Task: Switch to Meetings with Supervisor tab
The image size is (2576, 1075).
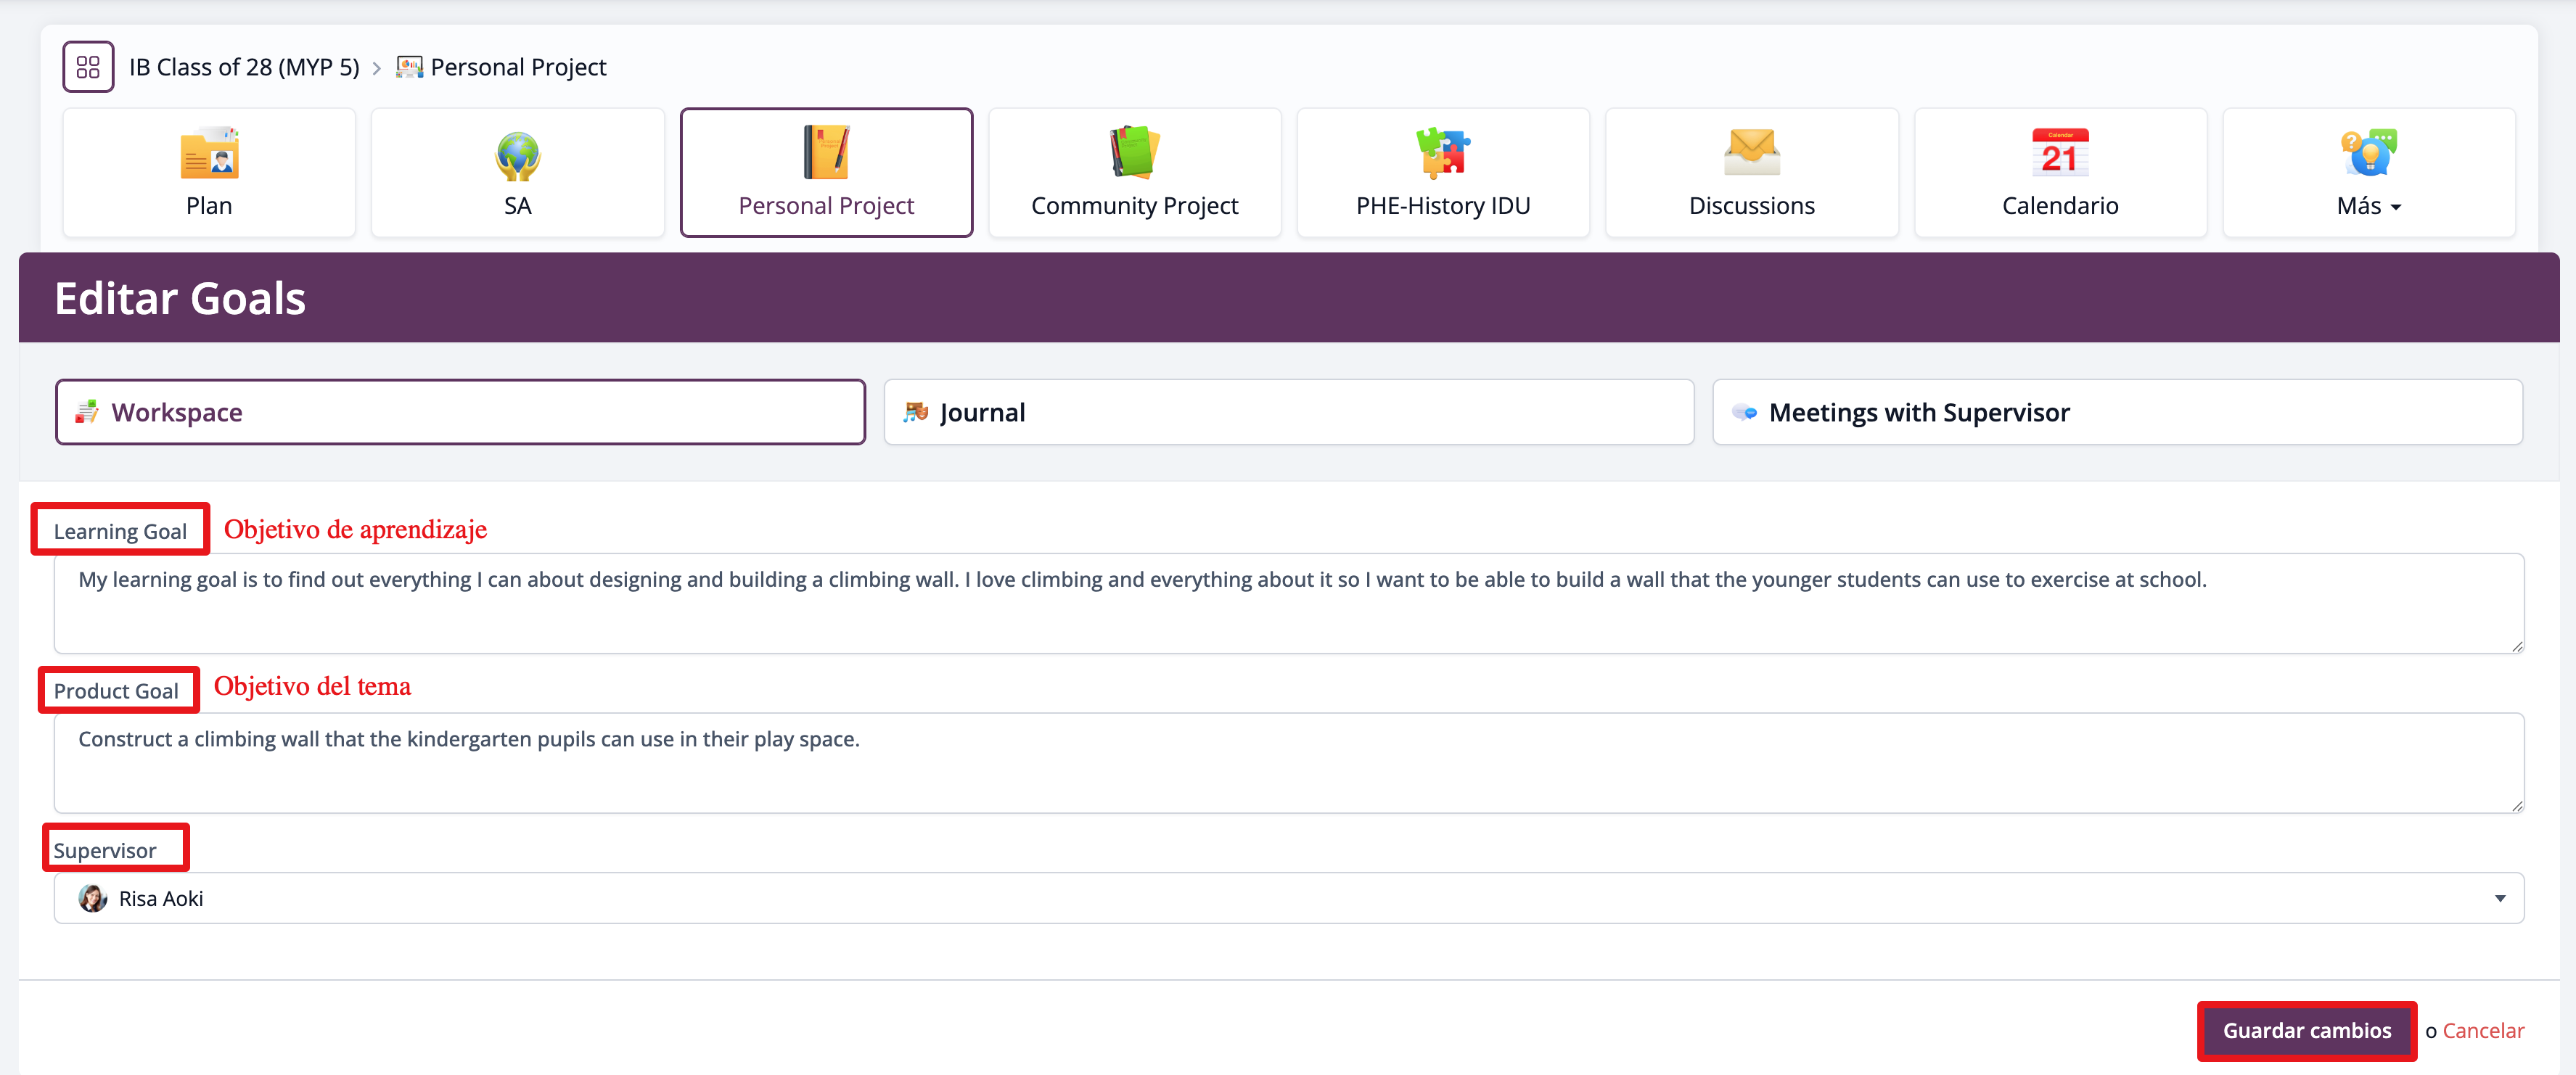Action: 2117,412
